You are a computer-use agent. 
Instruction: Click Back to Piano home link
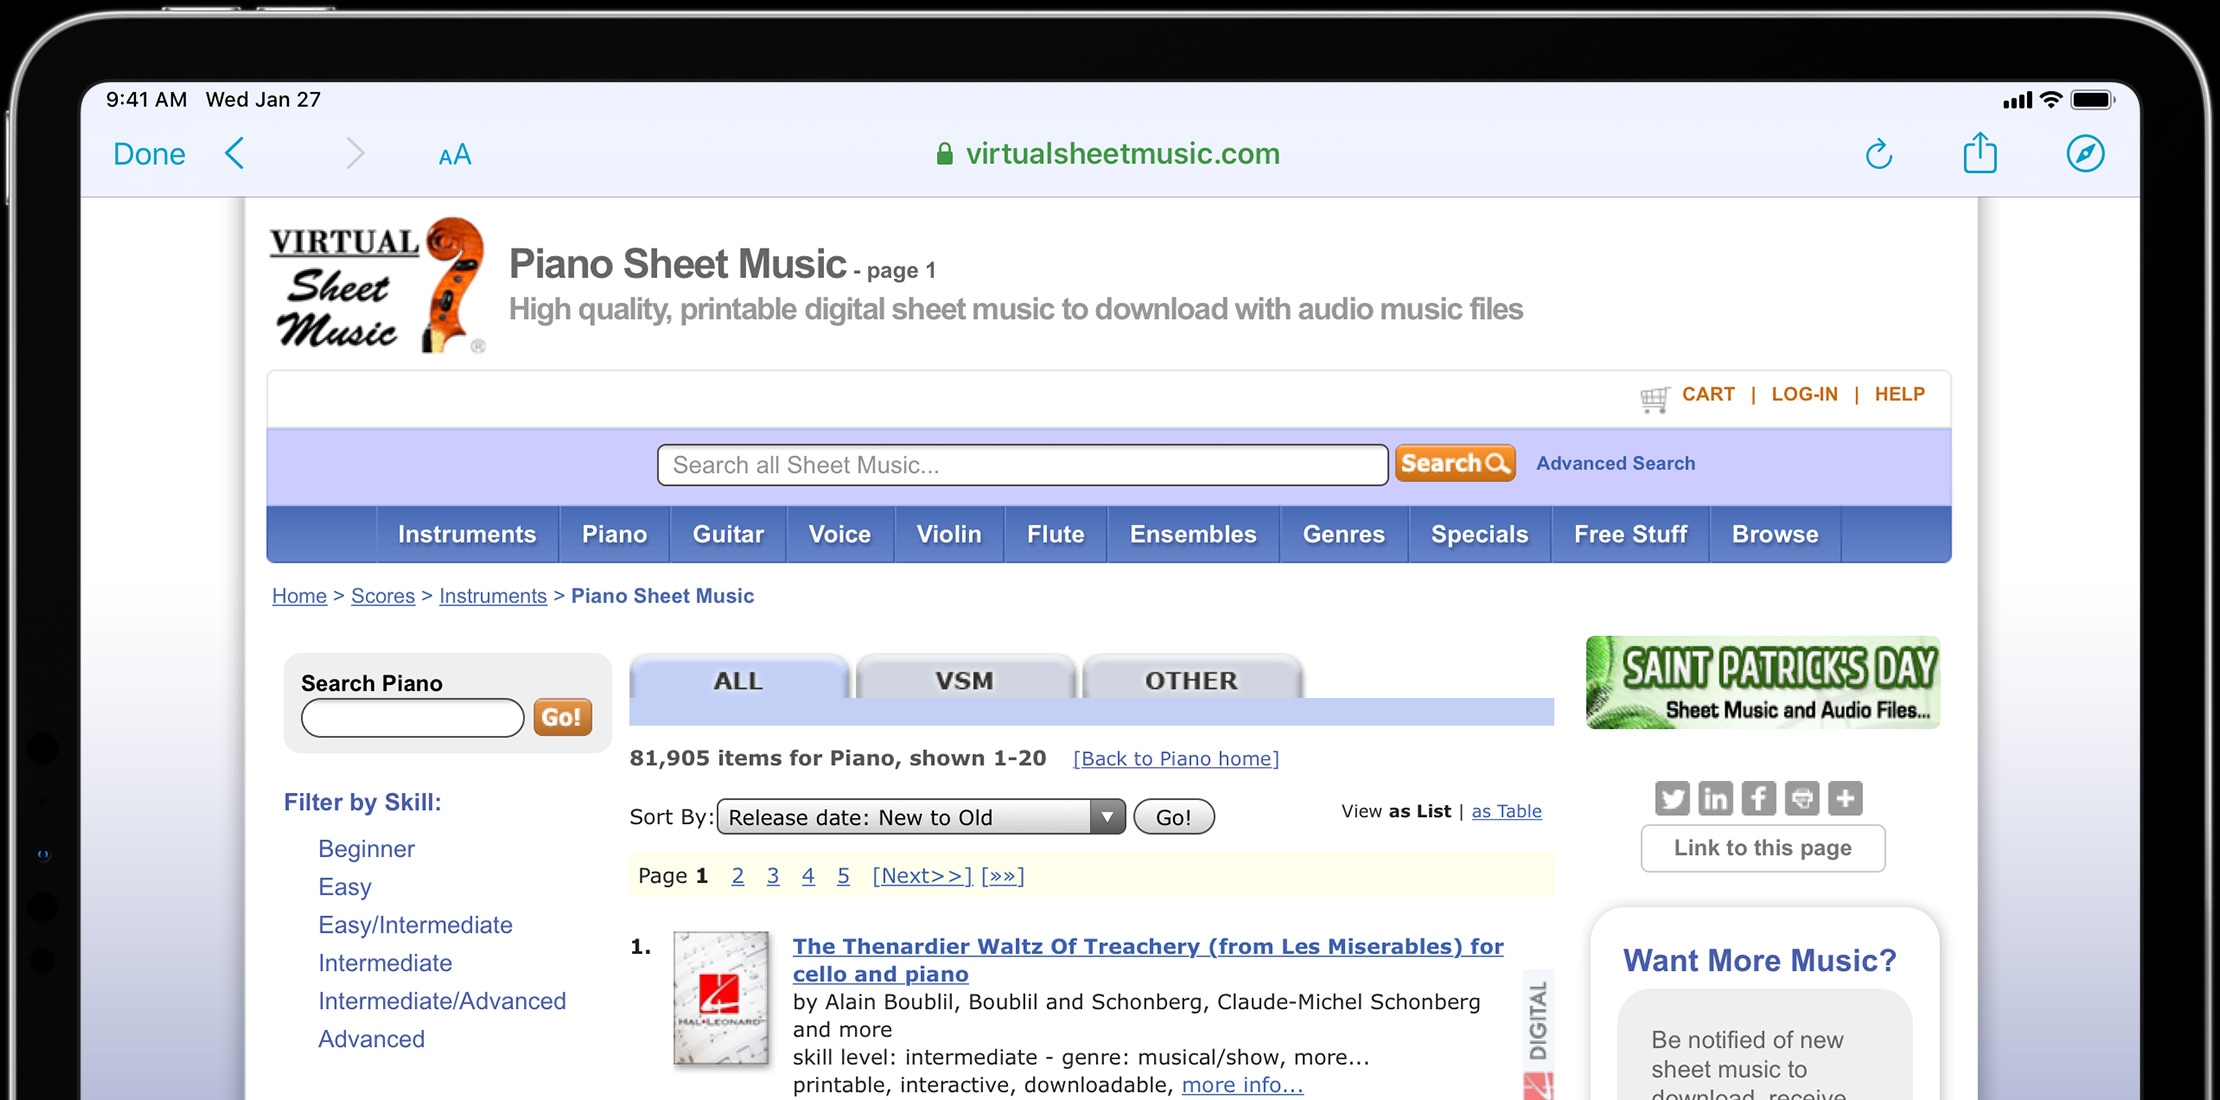(x=1176, y=759)
